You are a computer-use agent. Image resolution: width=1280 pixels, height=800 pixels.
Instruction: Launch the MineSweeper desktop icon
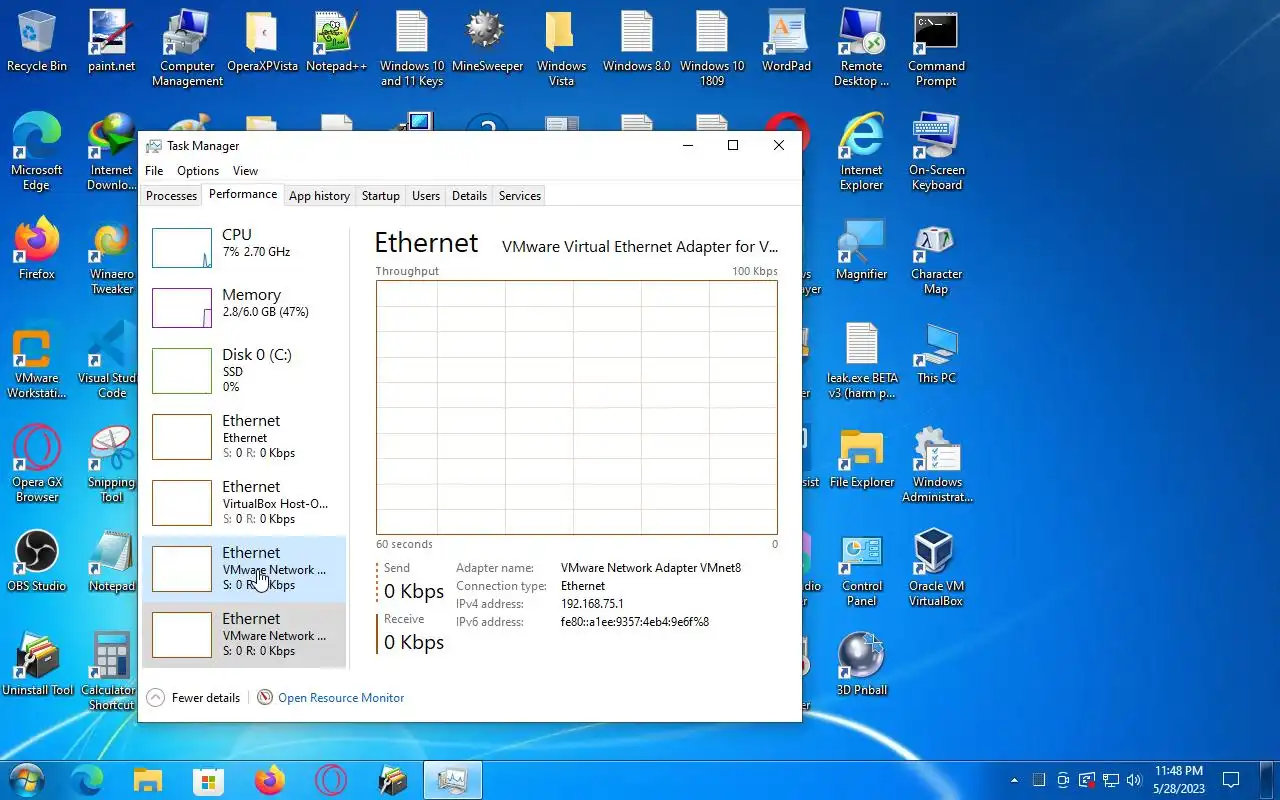tap(487, 42)
